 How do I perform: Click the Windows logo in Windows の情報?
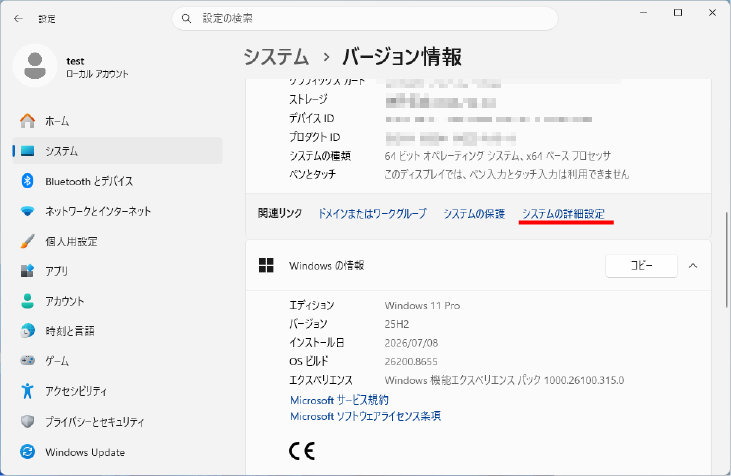click(x=266, y=265)
